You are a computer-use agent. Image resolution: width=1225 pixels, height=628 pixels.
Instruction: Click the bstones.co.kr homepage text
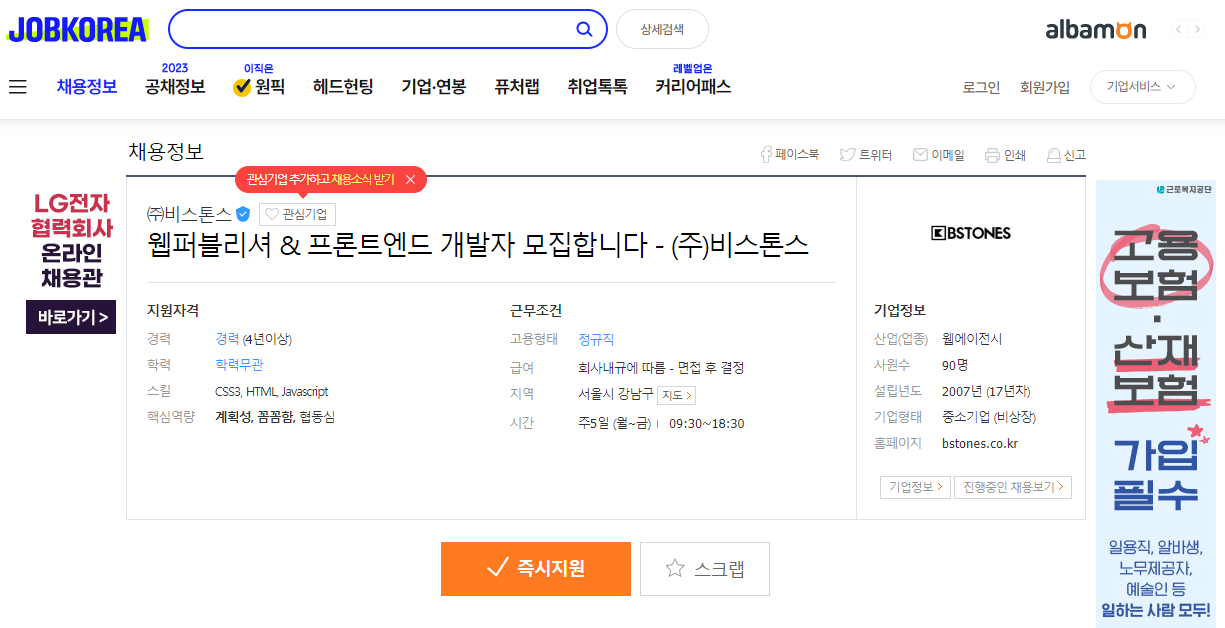click(x=980, y=443)
